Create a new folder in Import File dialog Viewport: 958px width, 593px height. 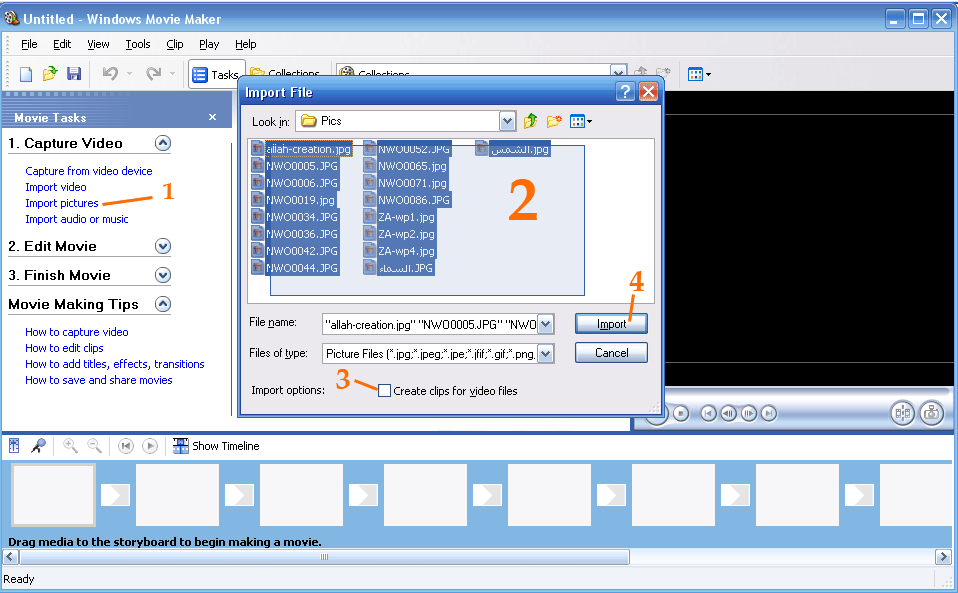click(x=554, y=121)
